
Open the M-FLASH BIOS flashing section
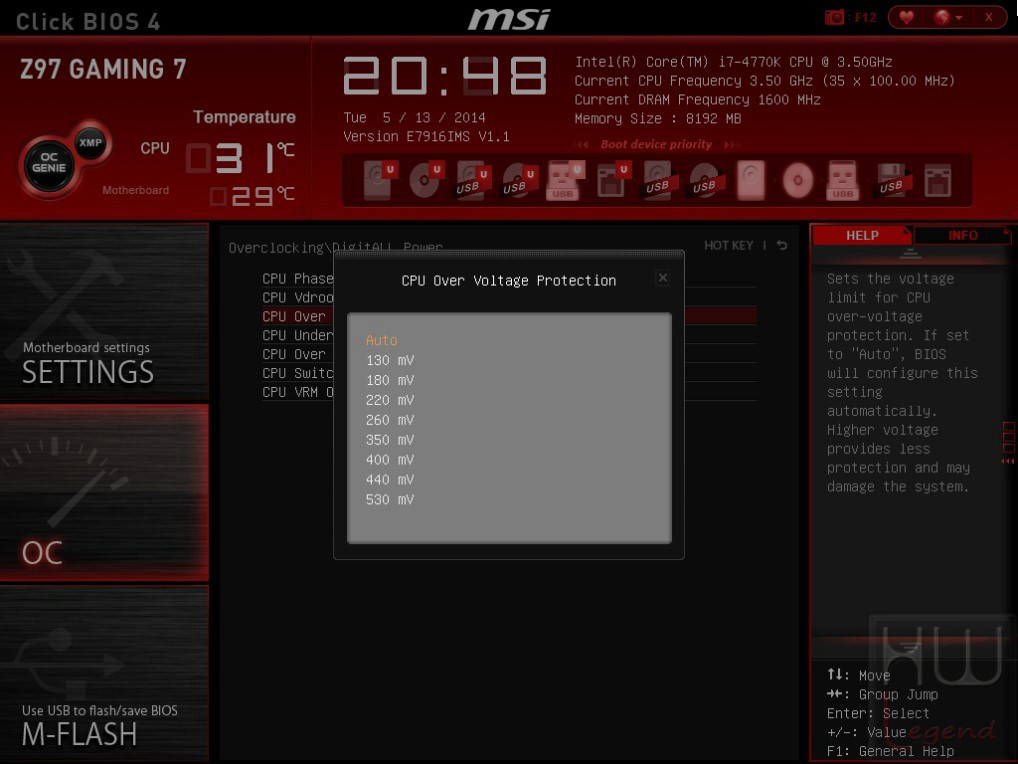pyautogui.click(x=104, y=673)
